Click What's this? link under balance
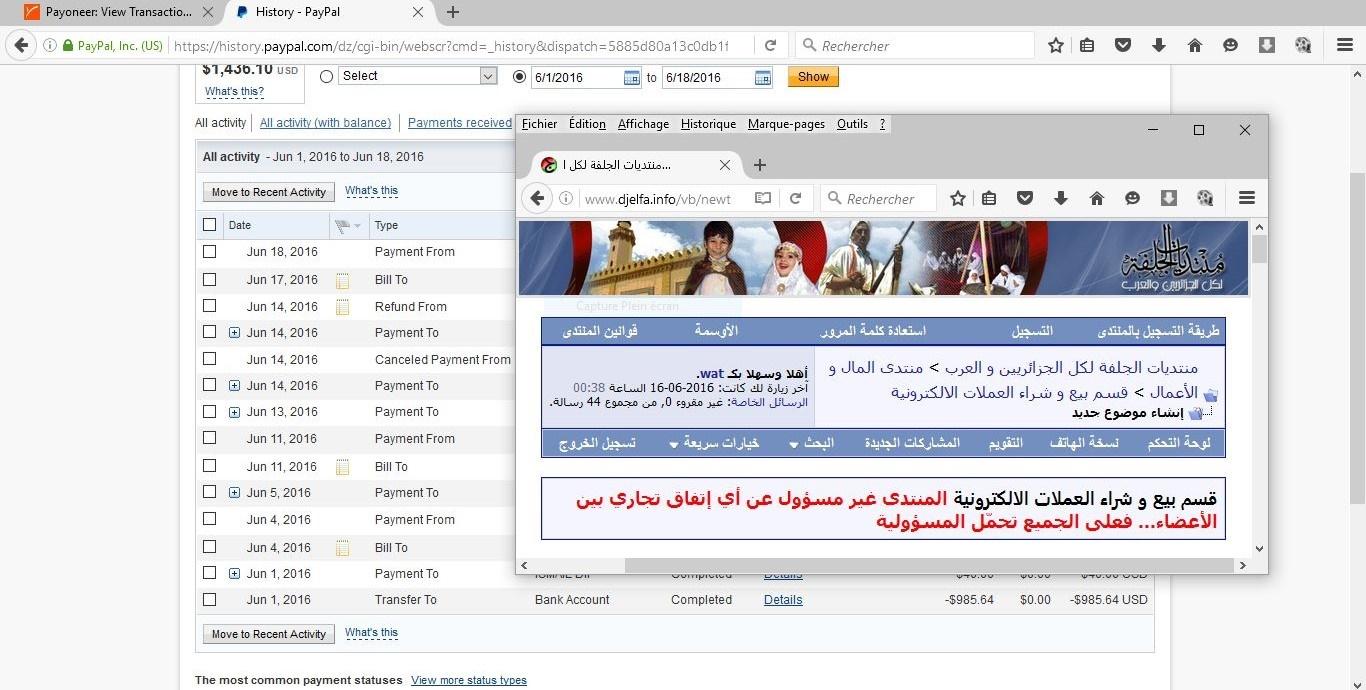The width and height of the screenshot is (1366, 690). tap(234, 92)
